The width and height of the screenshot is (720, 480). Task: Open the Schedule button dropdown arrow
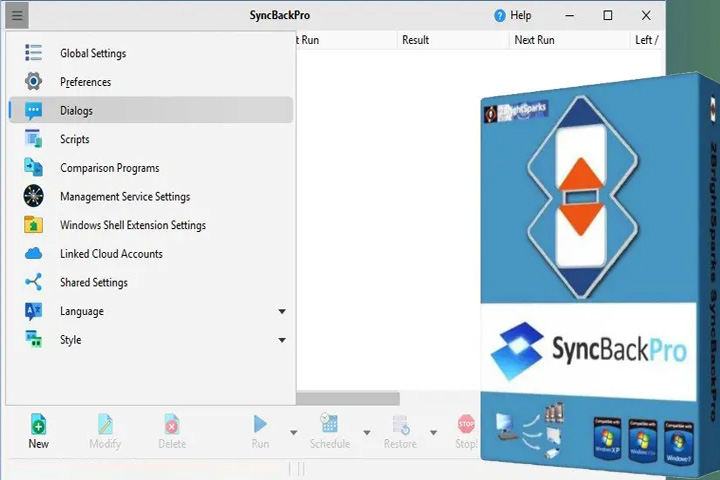tap(367, 433)
